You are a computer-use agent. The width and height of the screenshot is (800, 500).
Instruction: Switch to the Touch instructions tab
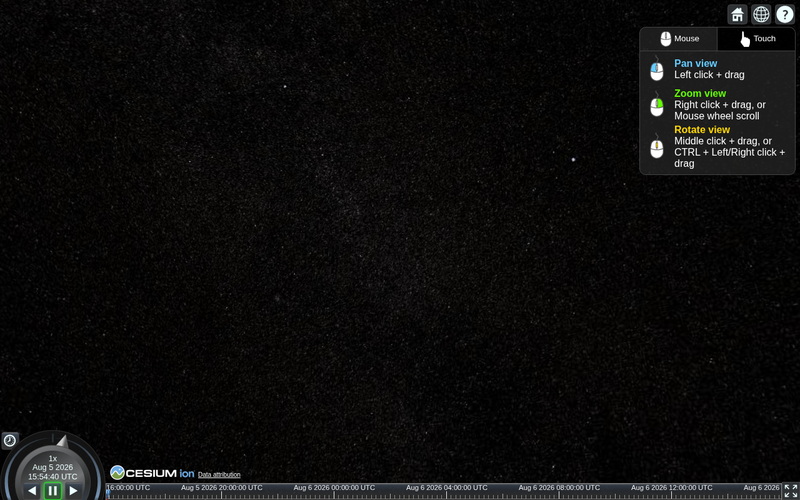[757, 39]
